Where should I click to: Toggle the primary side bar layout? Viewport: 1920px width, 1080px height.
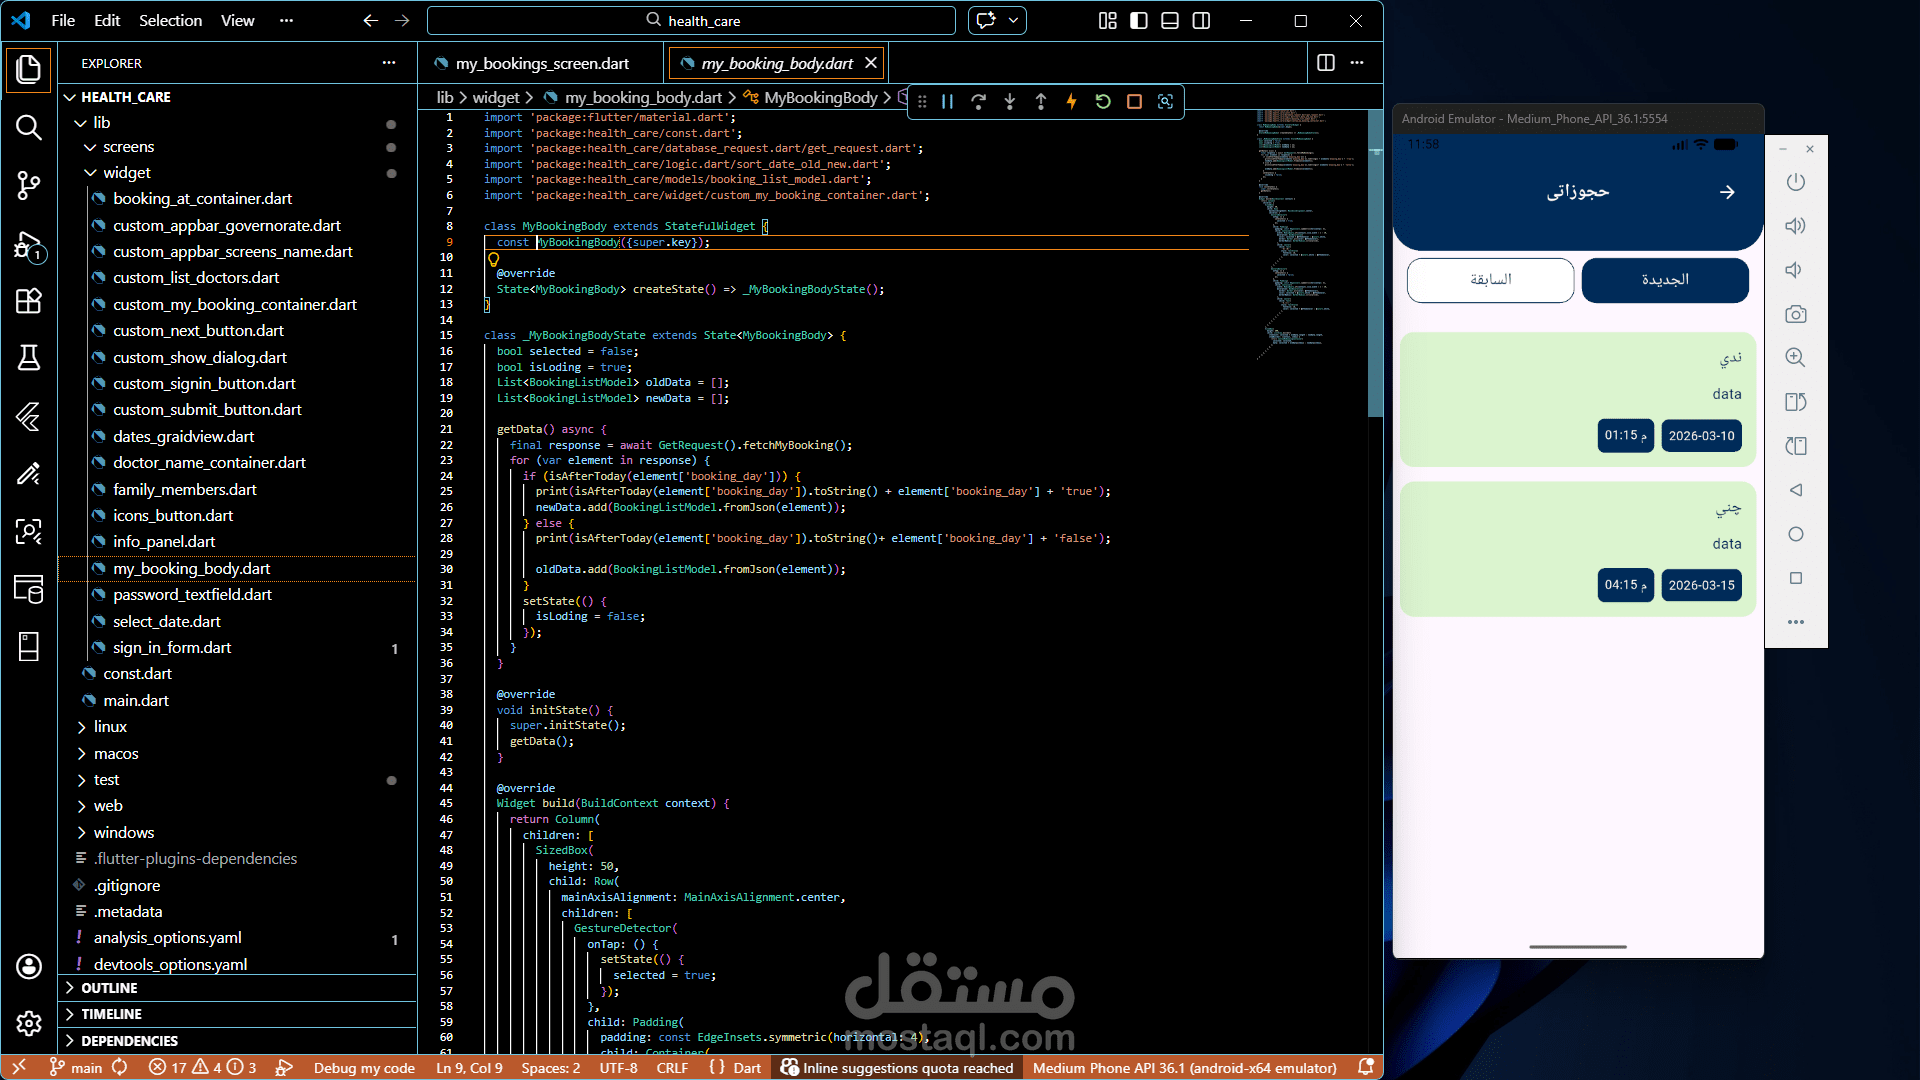[1139, 20]
